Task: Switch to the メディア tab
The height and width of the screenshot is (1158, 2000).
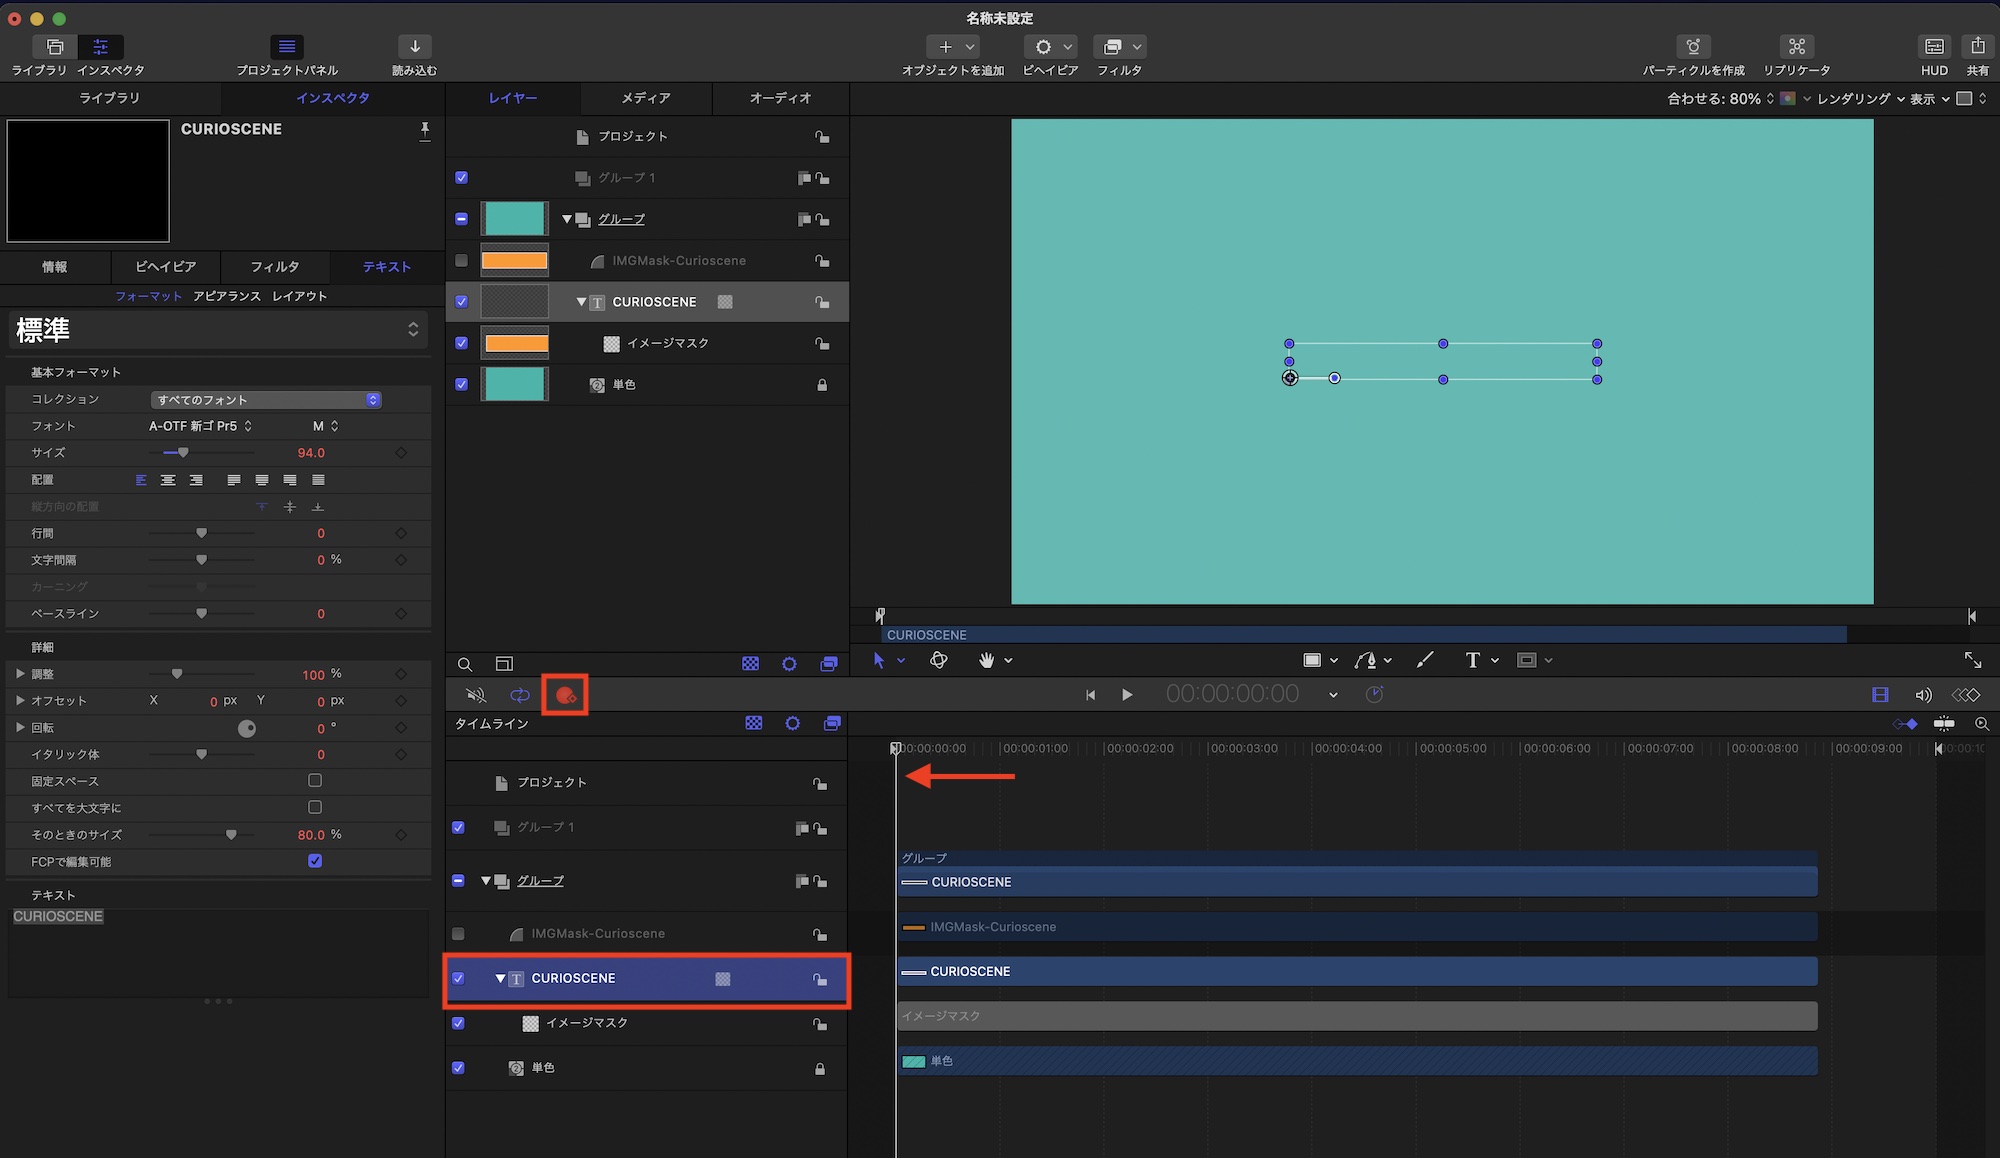Action: (x=646, y=98)
